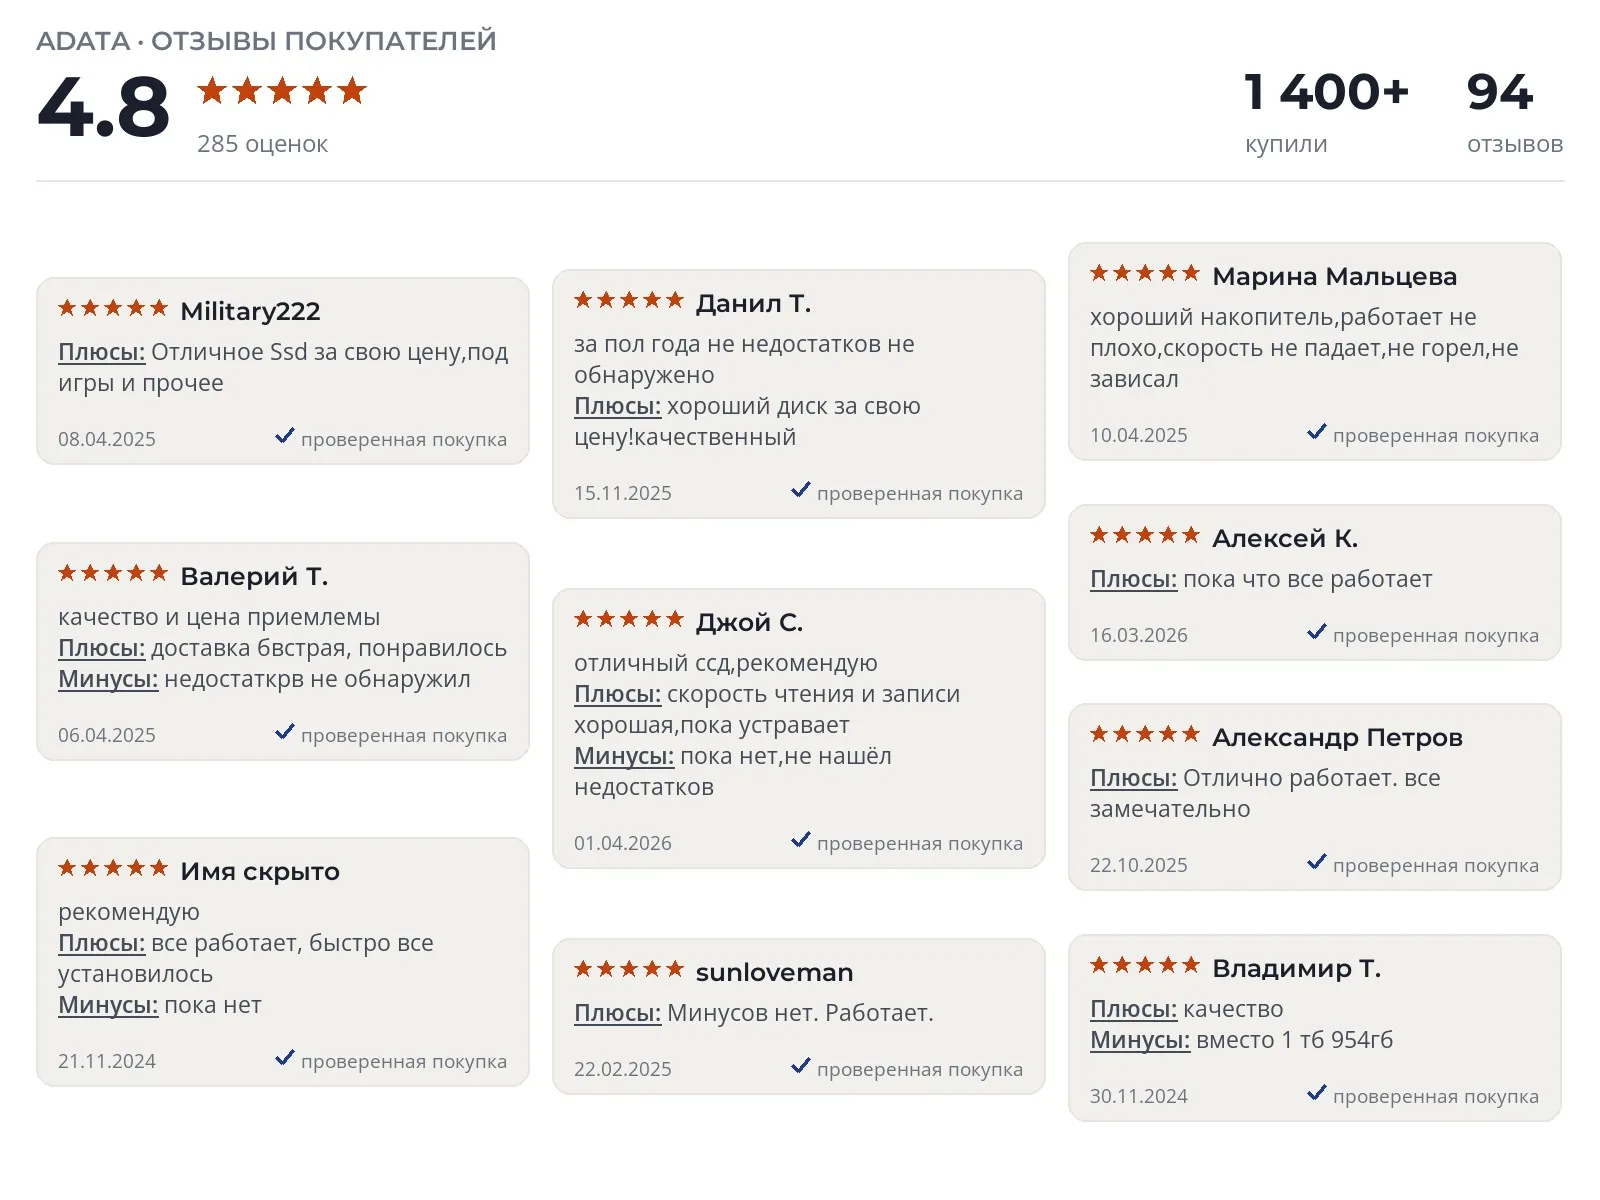Click the verified checkmark on Валерий Т.'s review
Viewport: 1600px width, 1200px height.
tap(285, 732)
